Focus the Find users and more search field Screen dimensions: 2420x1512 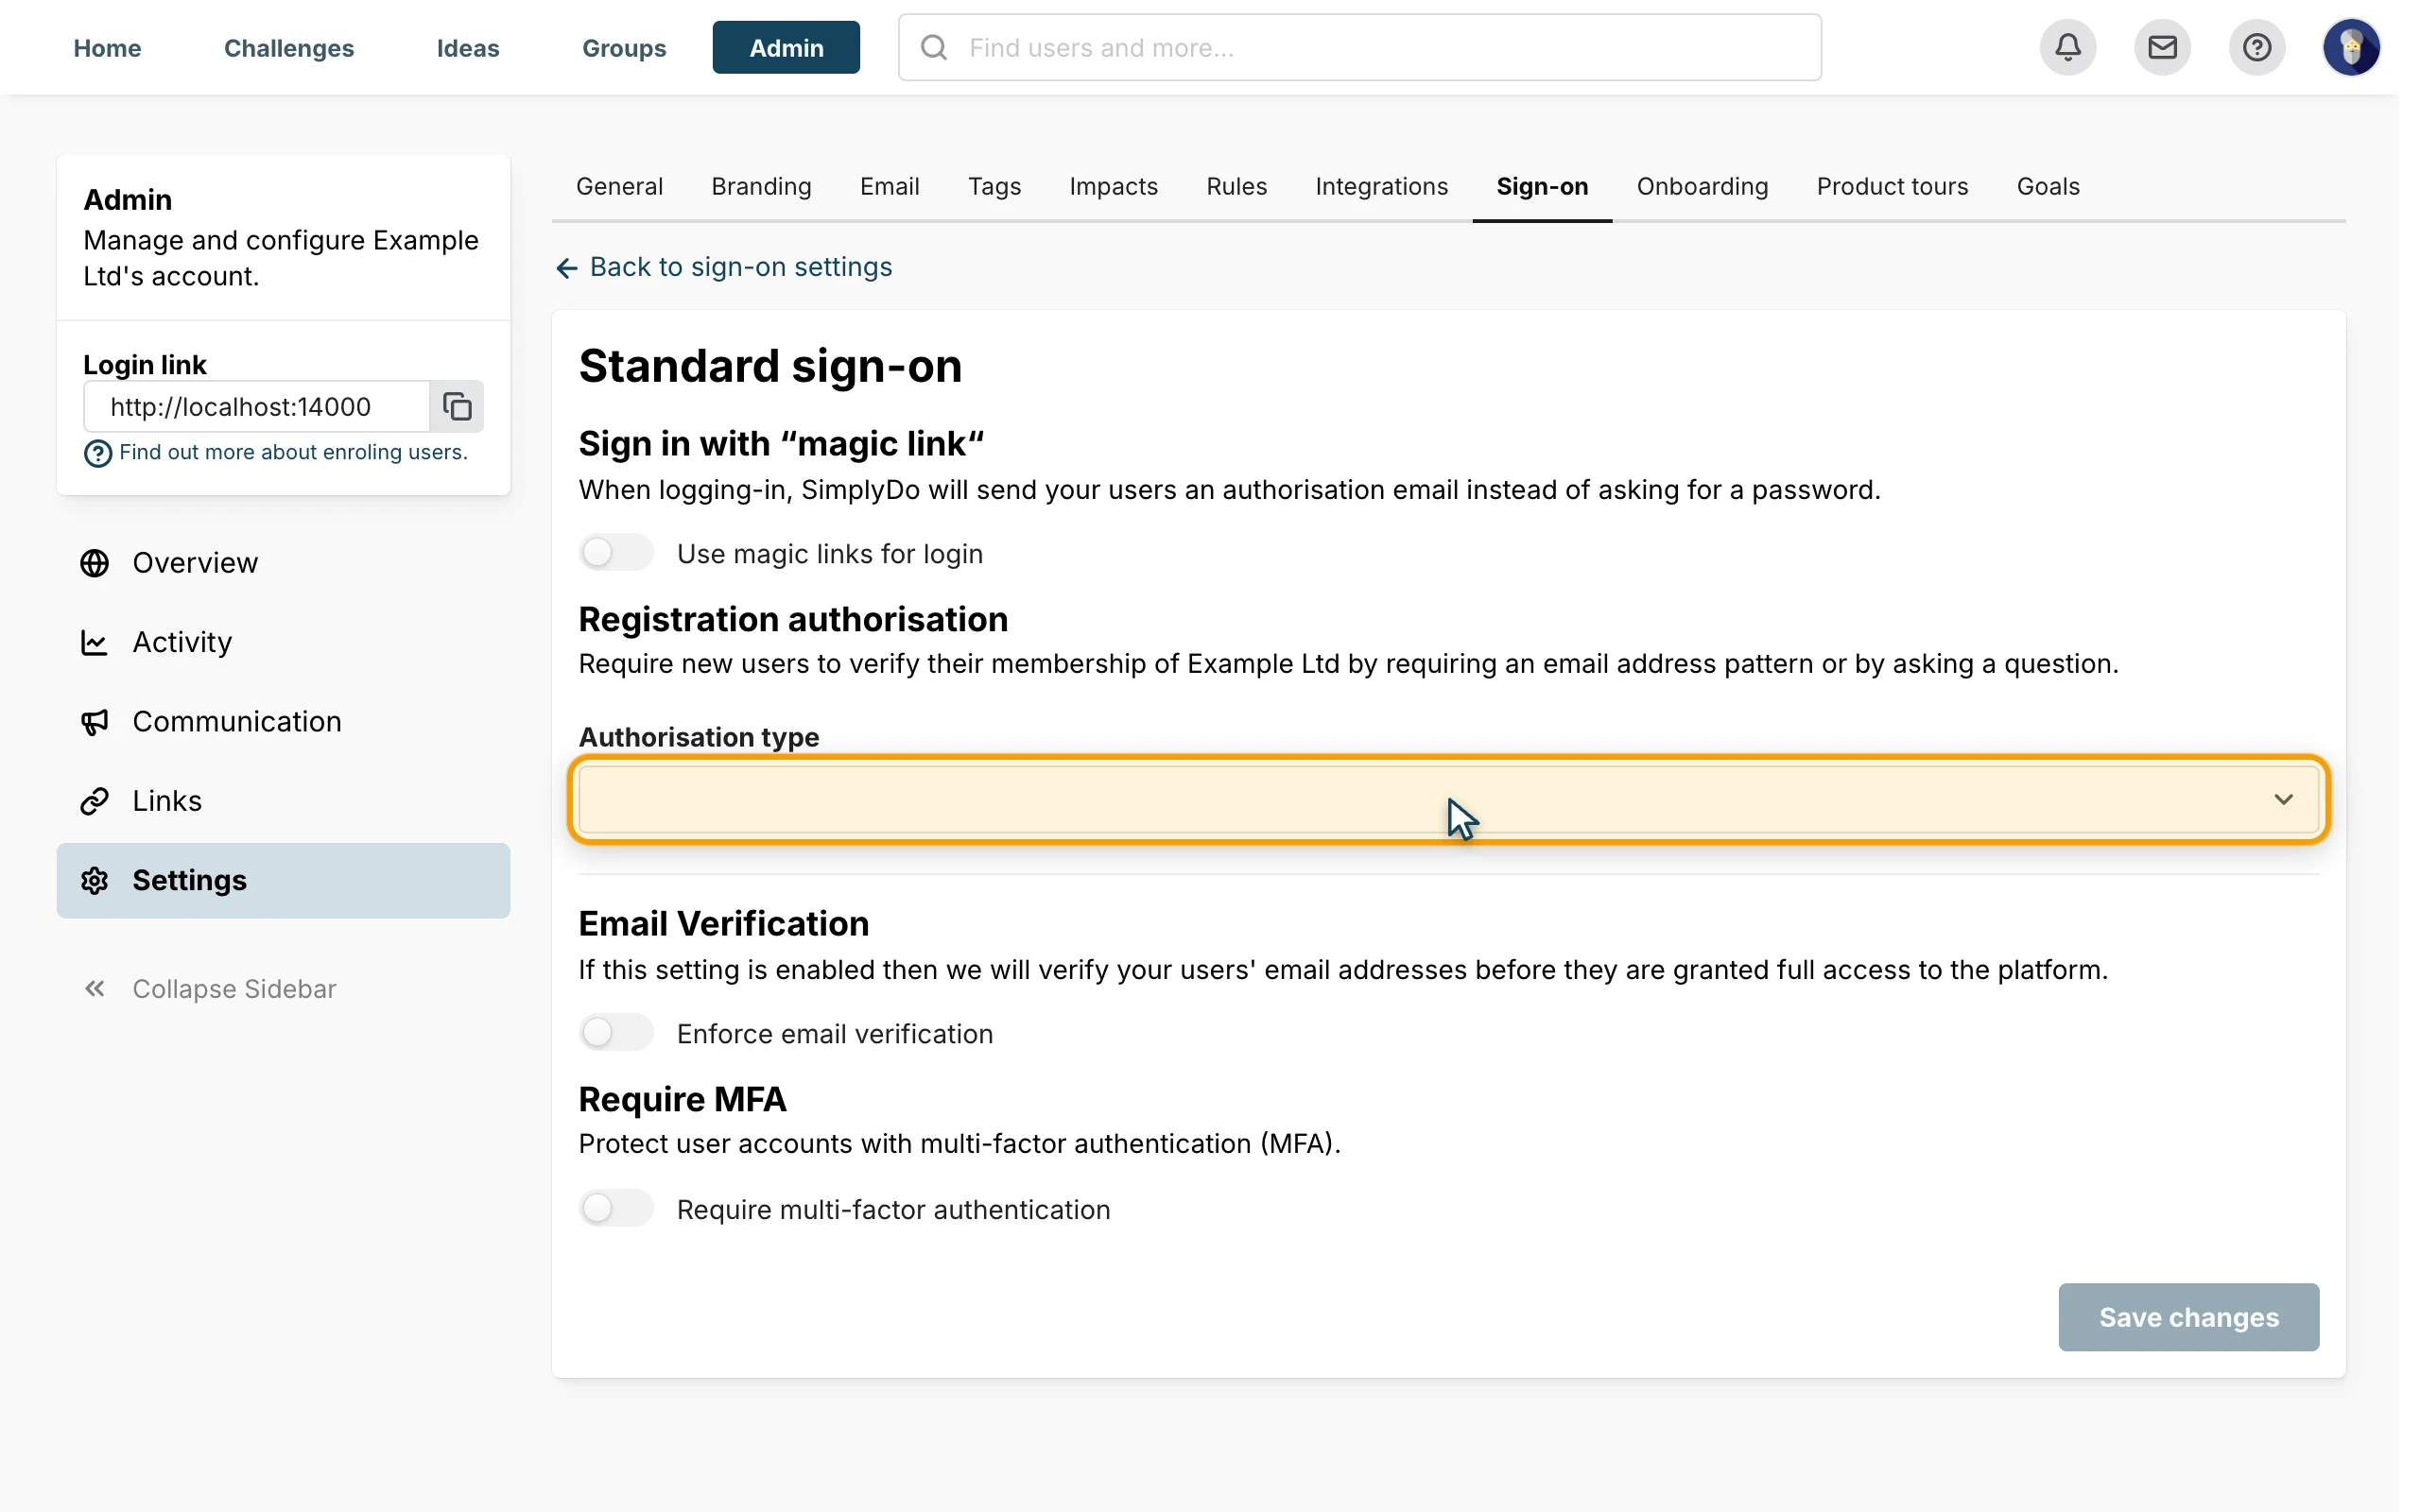pos(1360,47)
